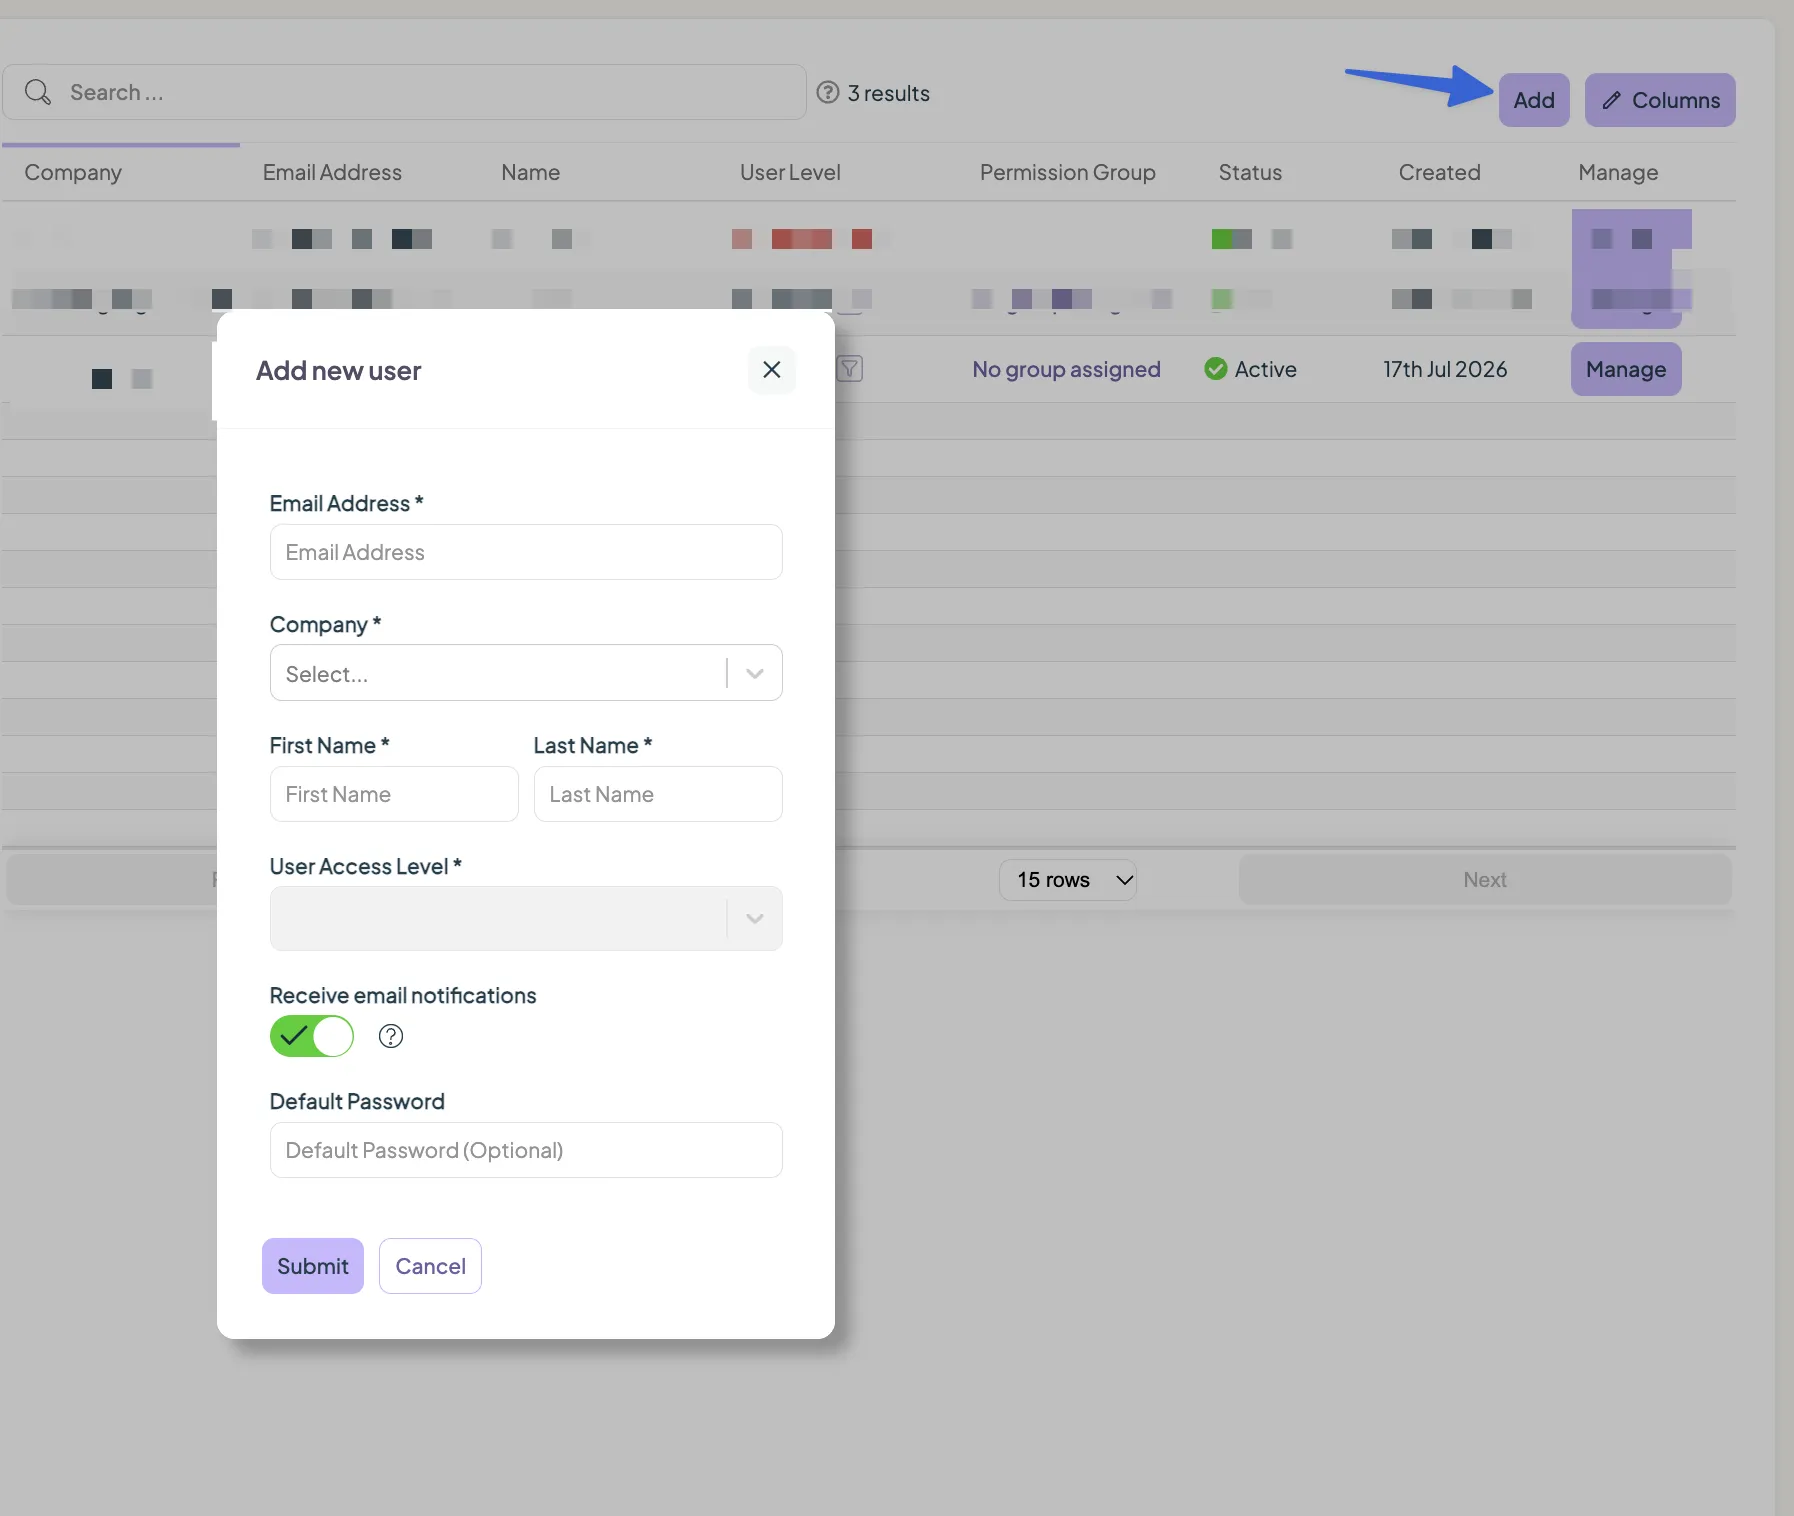Focus the Last Name field
The height and width of the screenshot is (1516, 1794).
click(658, 794)
